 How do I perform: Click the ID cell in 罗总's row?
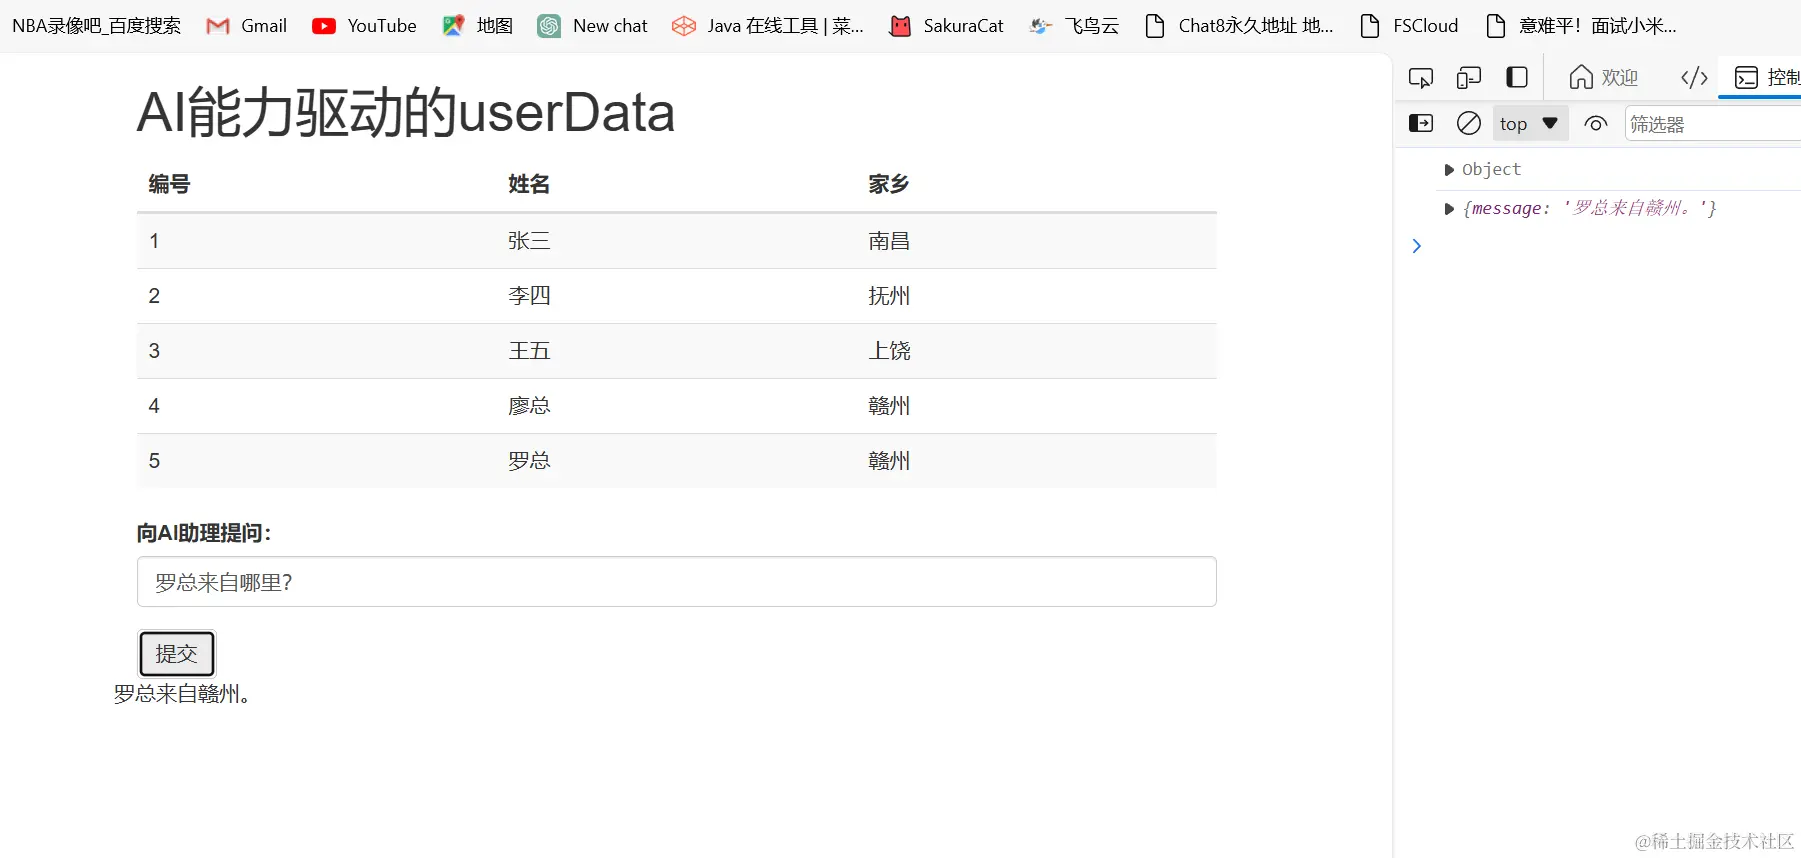(154, 461)
